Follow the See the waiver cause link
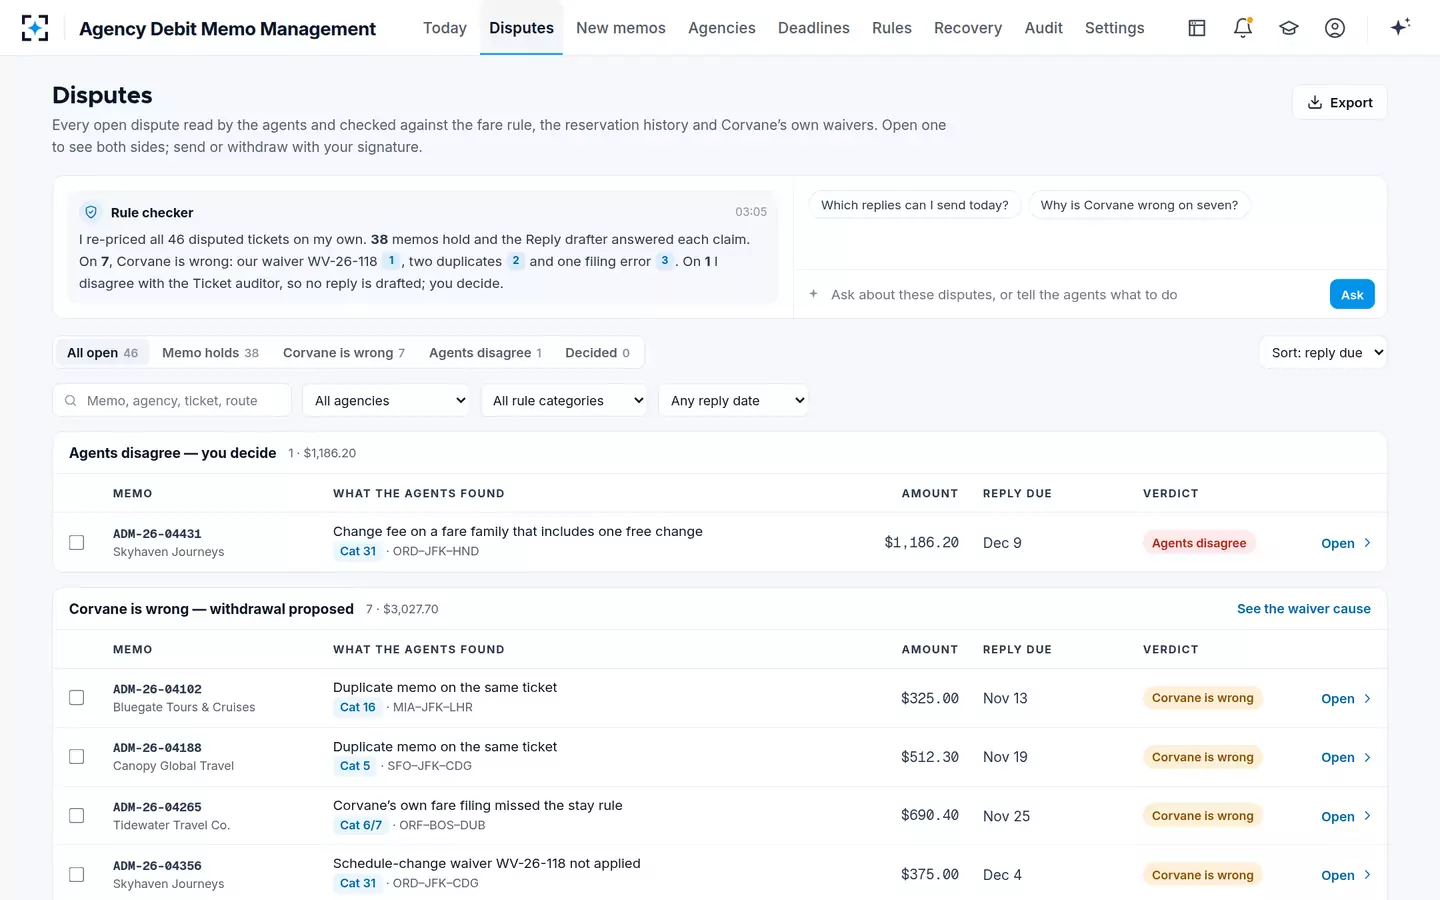The height and width of the screenshot is (900, 1440). click(x=1304, y=609)
